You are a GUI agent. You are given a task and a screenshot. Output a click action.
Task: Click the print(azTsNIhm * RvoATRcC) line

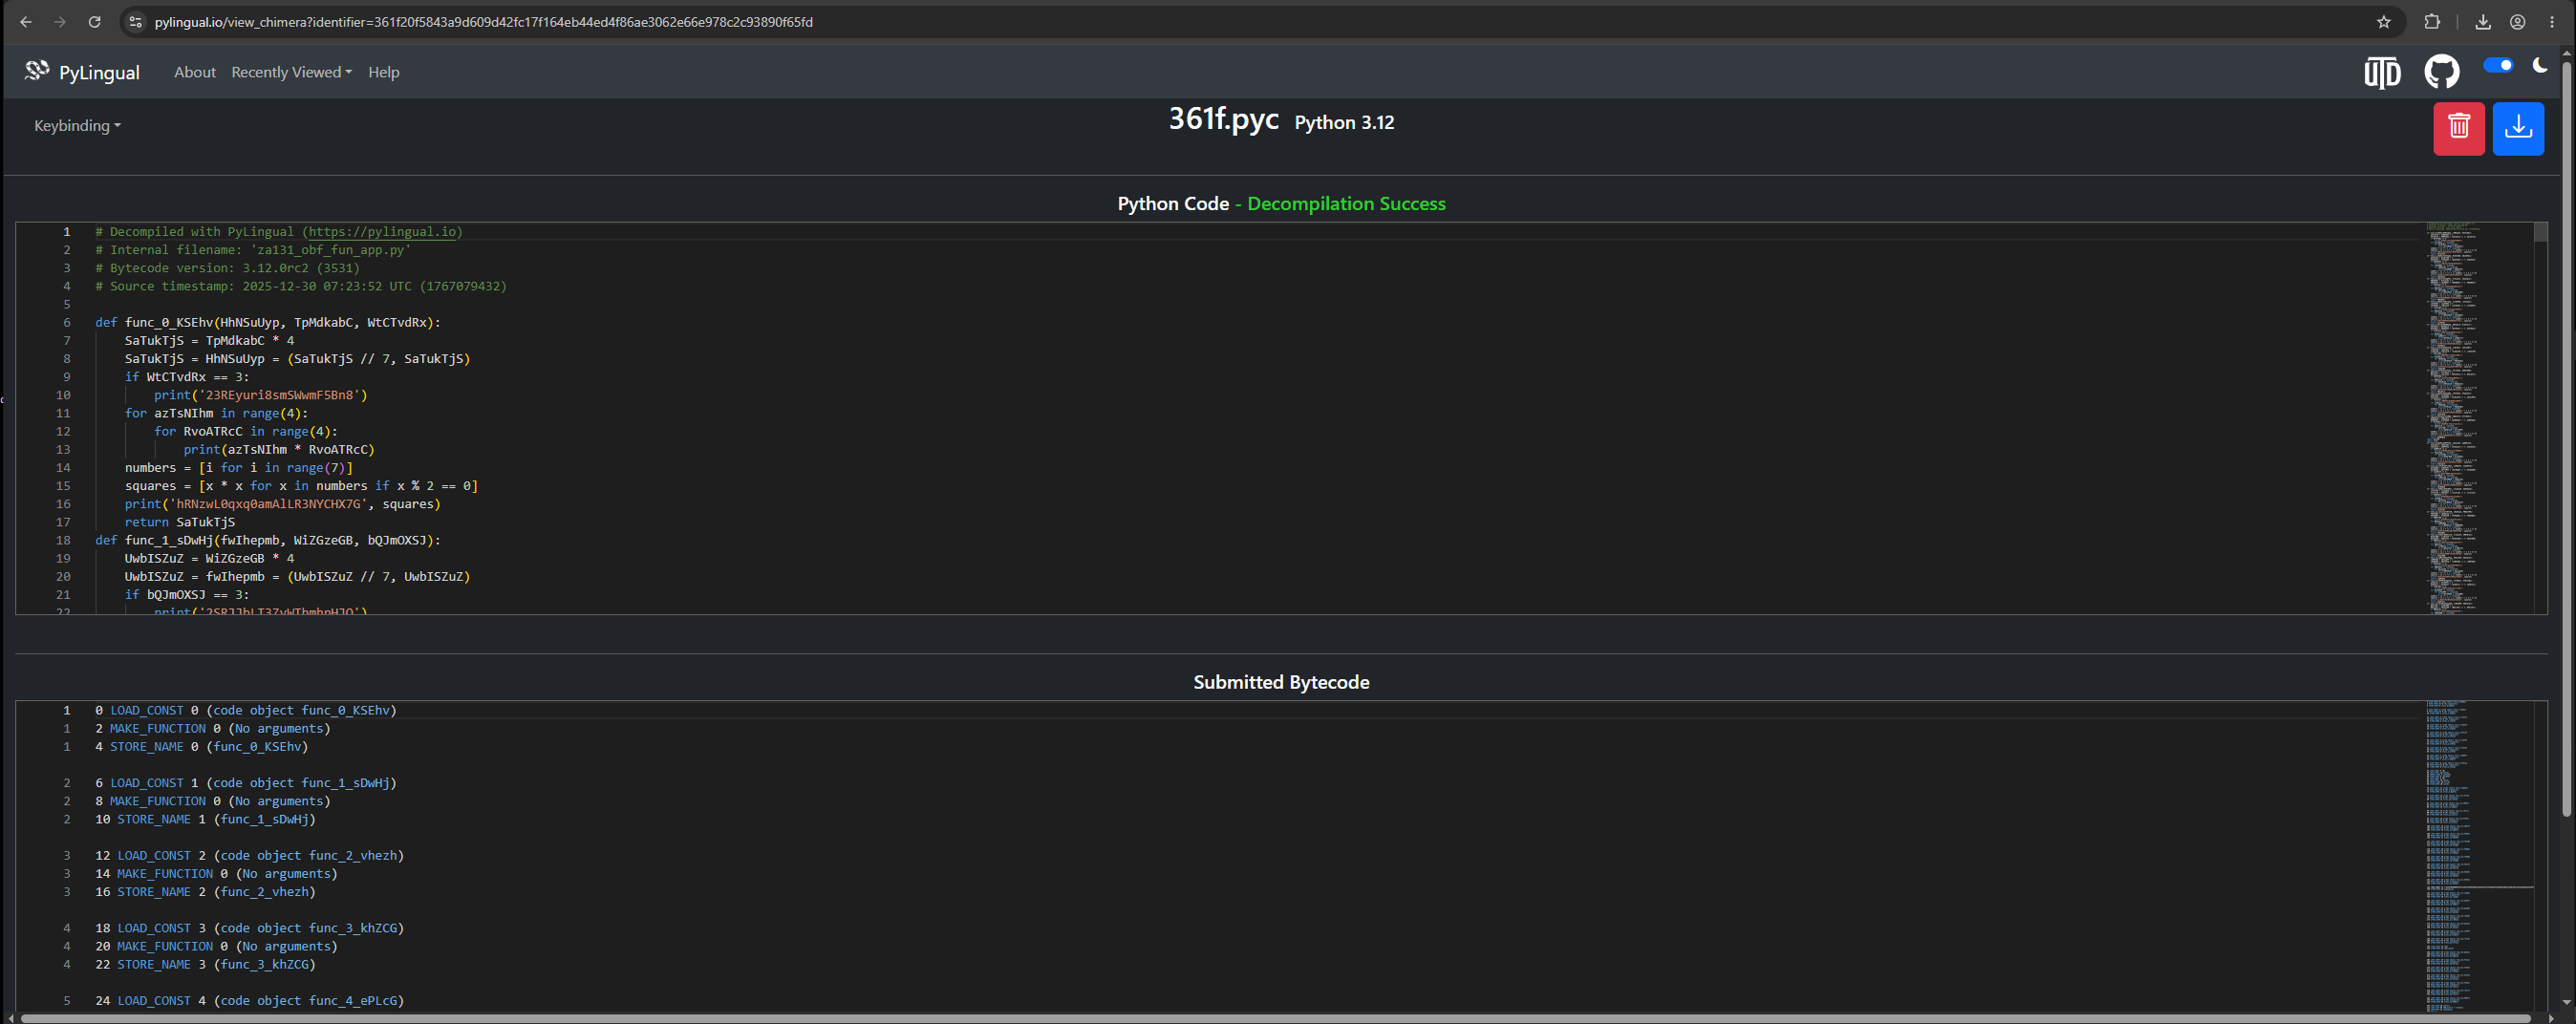[x=279, y=450]
